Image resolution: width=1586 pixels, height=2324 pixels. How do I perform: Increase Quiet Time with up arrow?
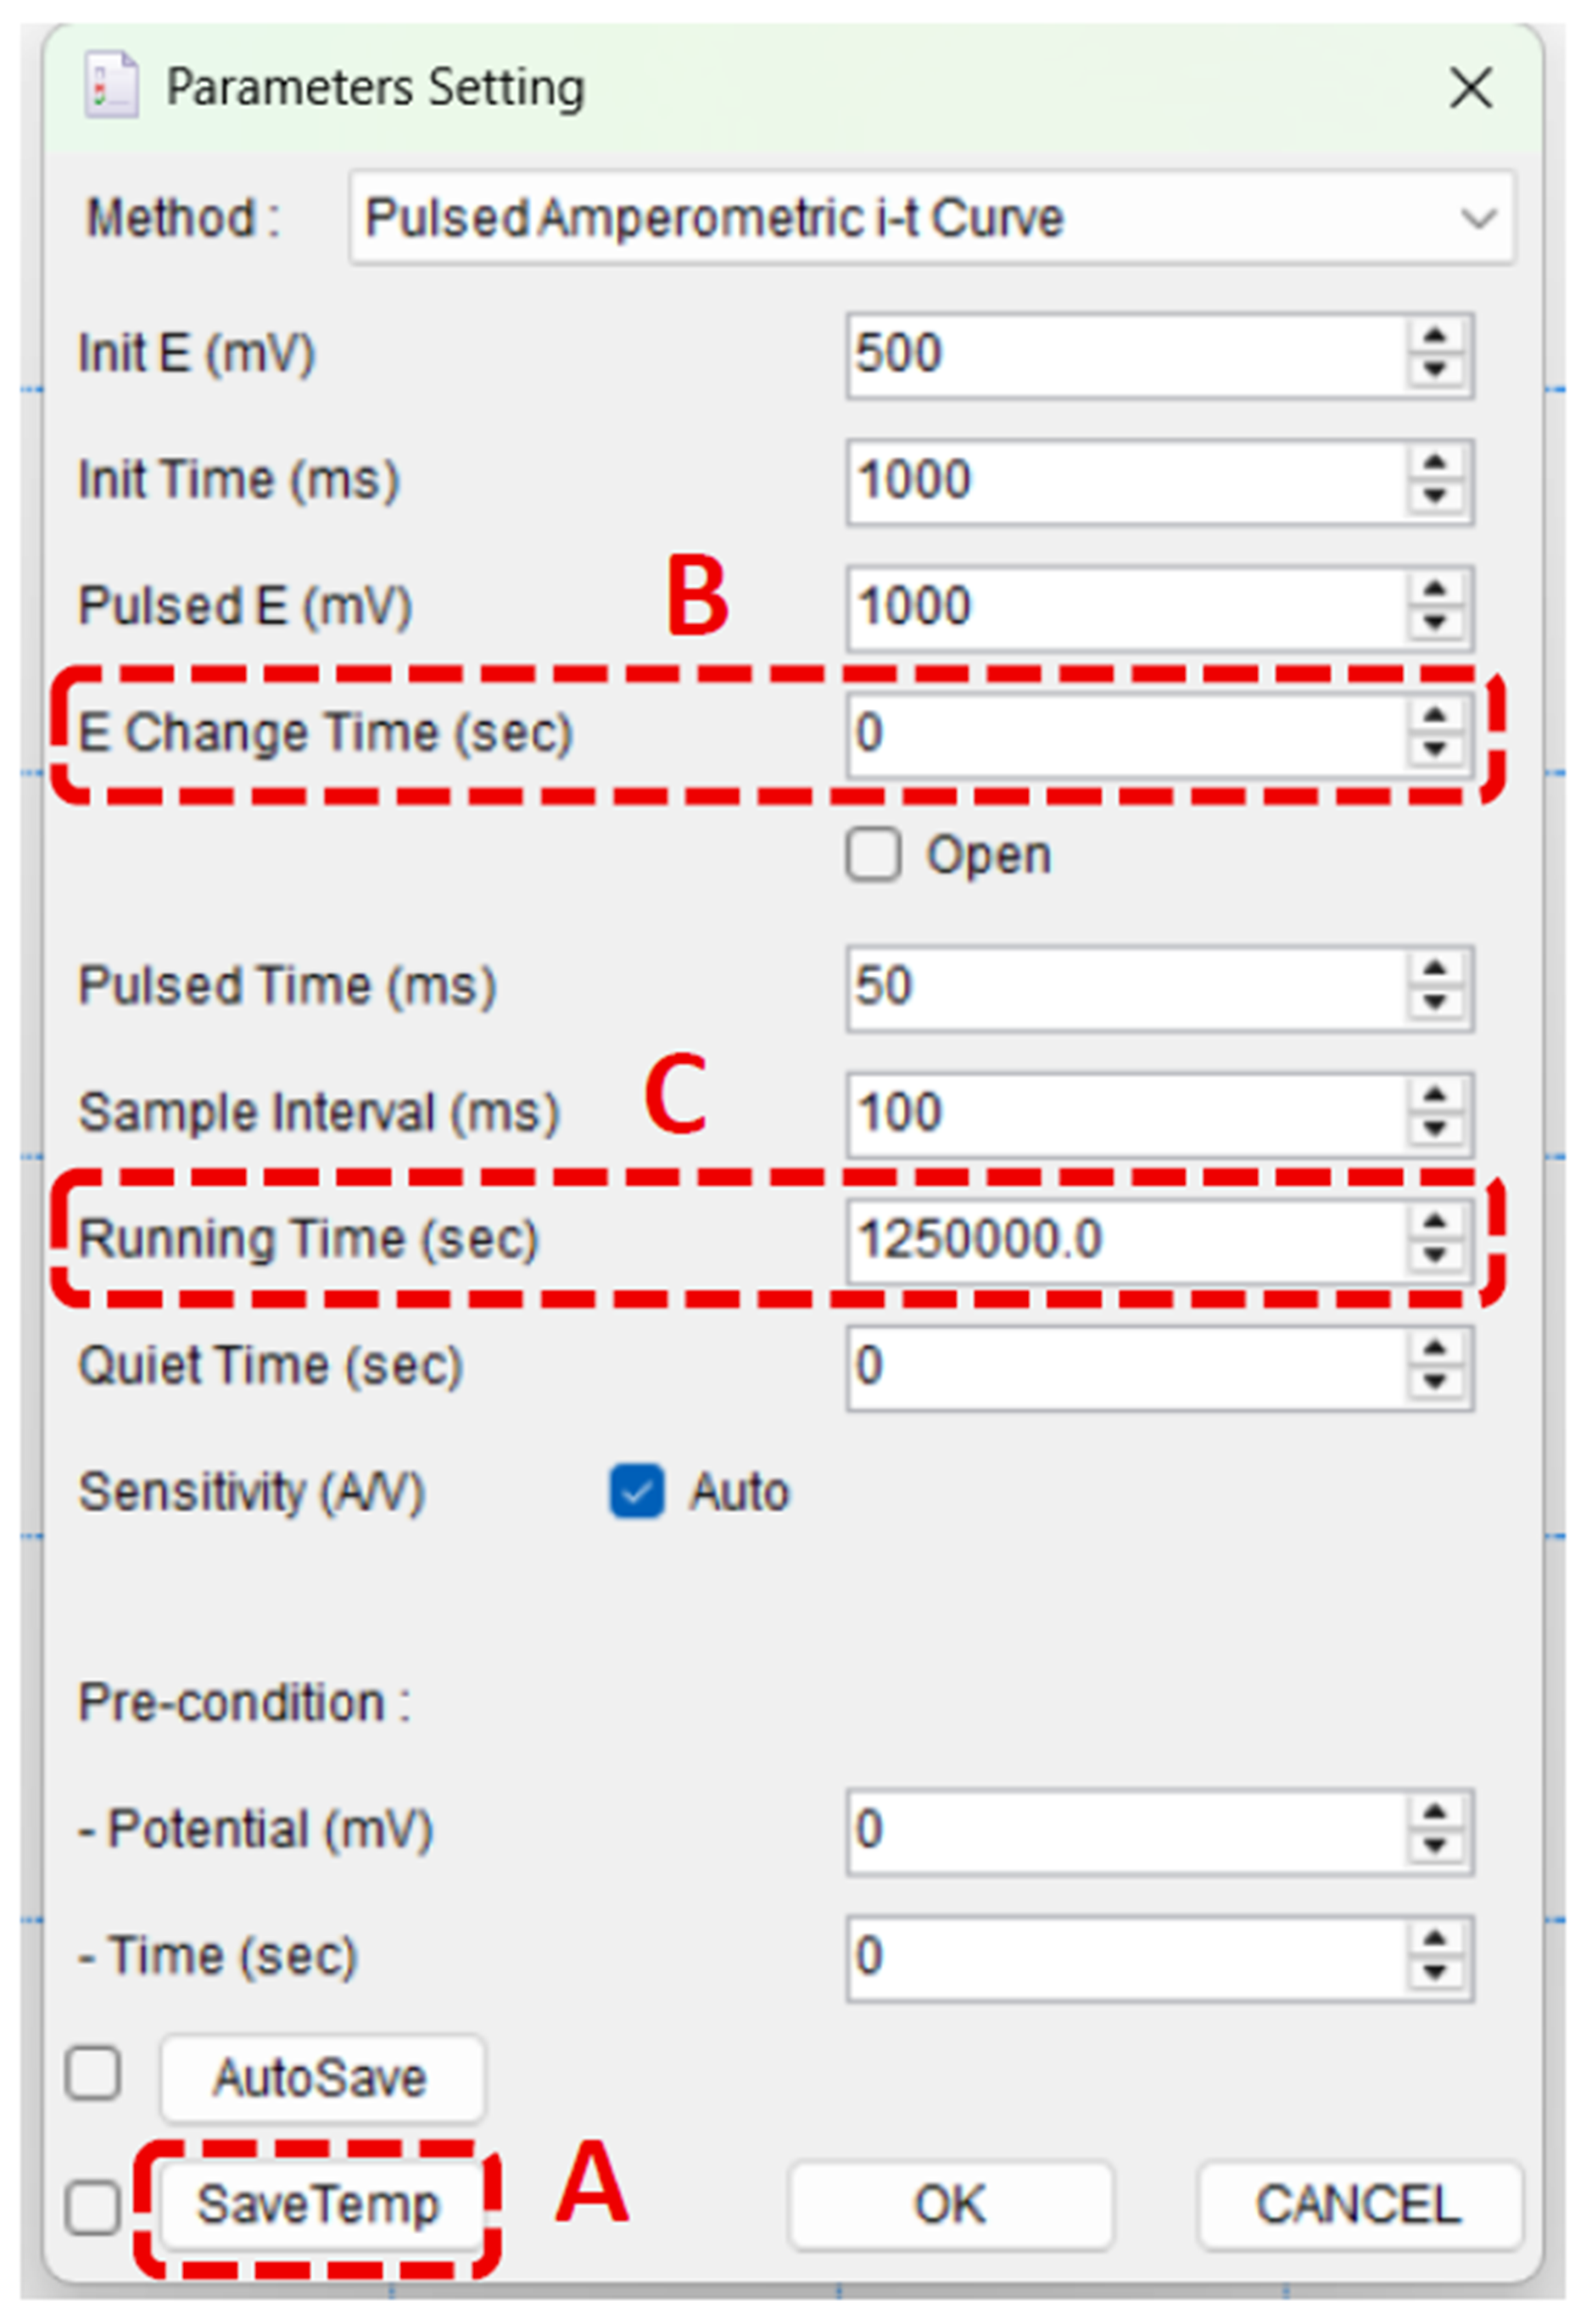point(1436,1349)
